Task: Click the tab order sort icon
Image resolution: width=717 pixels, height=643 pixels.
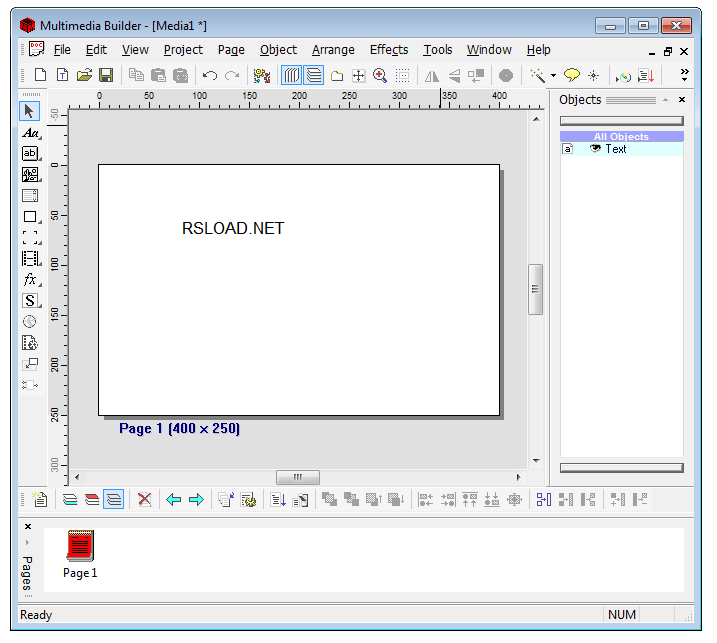Action: 278,500
